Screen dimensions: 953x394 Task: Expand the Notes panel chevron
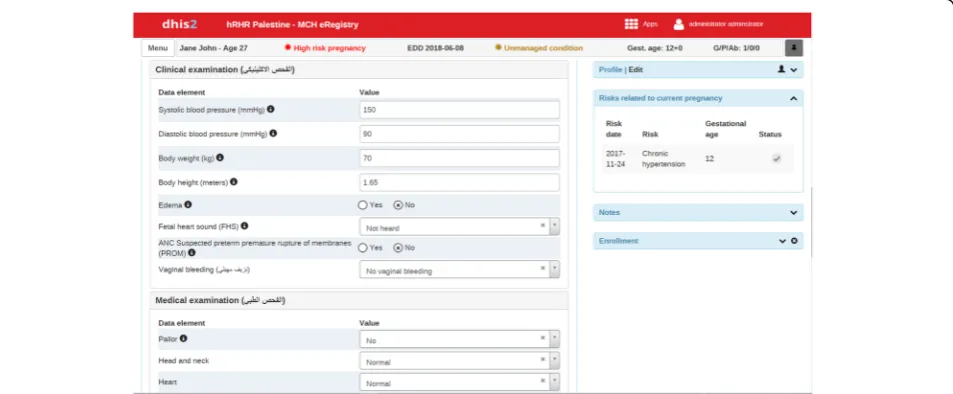pos(794,213)
